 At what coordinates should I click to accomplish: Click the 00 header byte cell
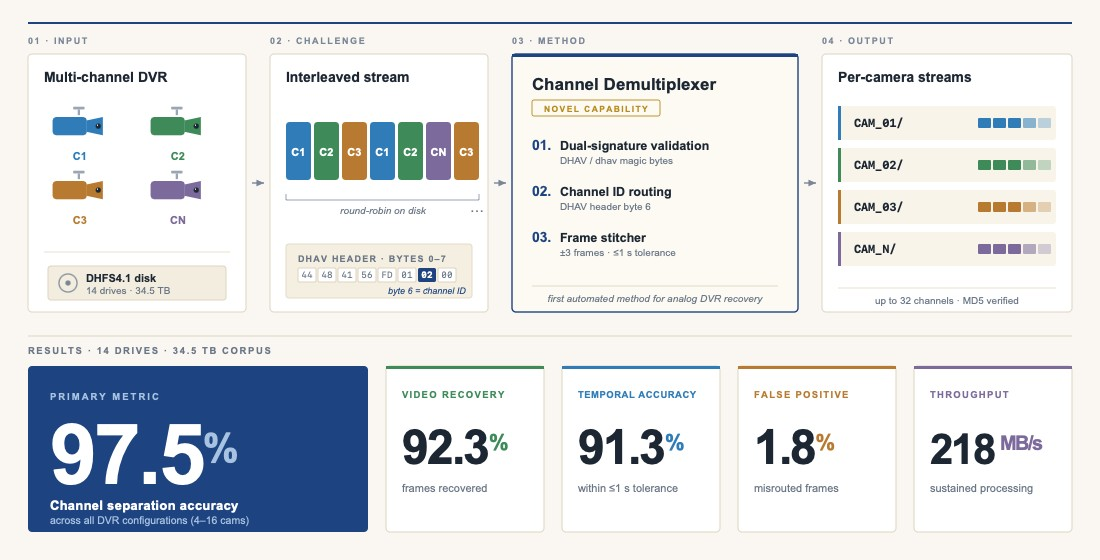447,275
